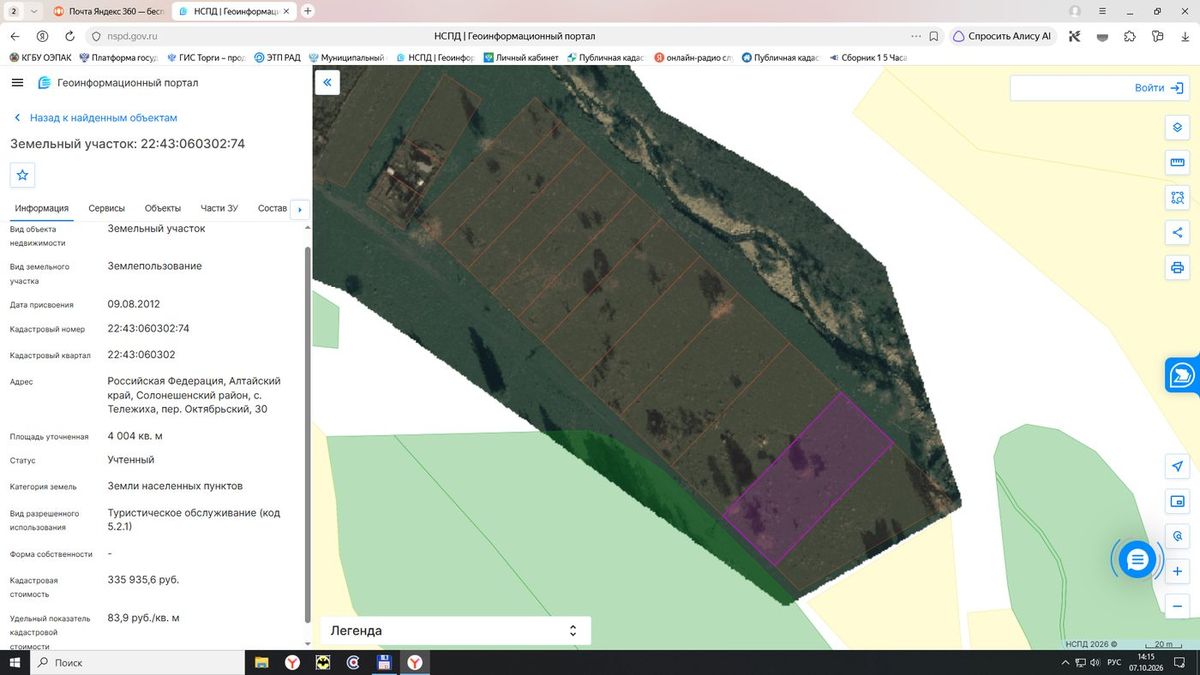
Task: Click the highlighted purple land plot
Action: pyautogui.click(x=808, y=480)
